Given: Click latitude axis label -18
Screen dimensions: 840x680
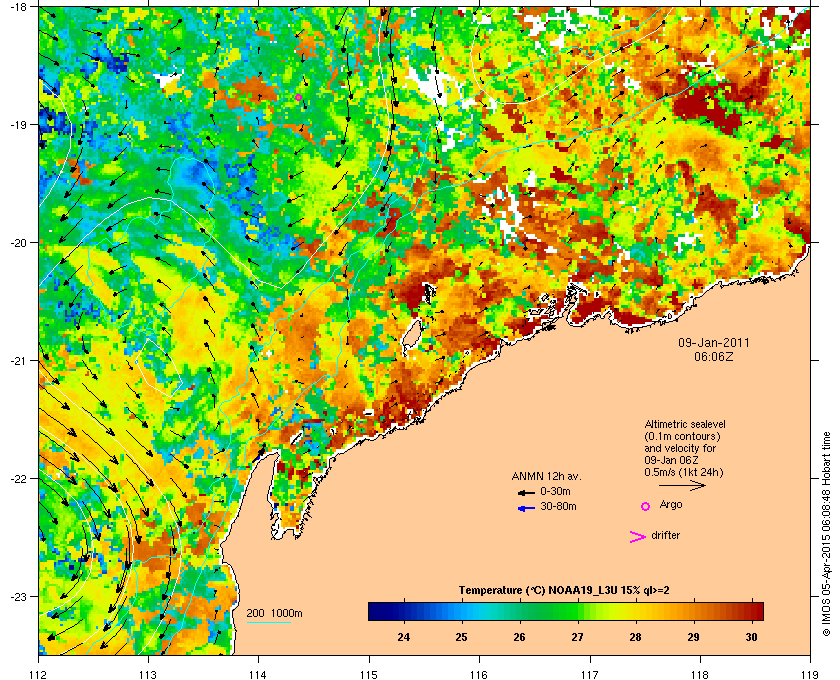Looking at the screenshot, I should 20,6.
